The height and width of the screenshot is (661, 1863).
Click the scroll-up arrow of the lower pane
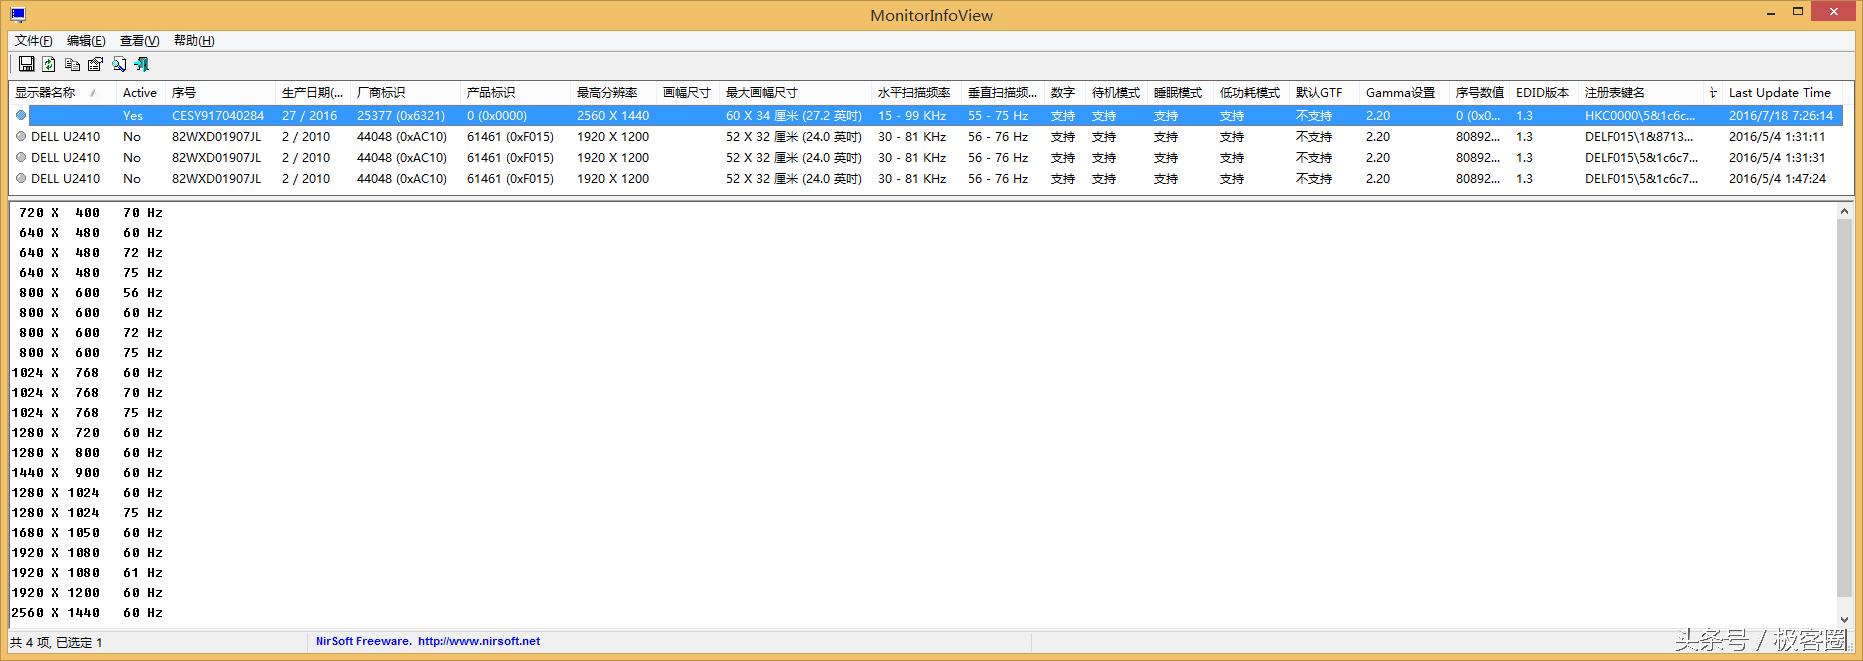[1845, 212]
